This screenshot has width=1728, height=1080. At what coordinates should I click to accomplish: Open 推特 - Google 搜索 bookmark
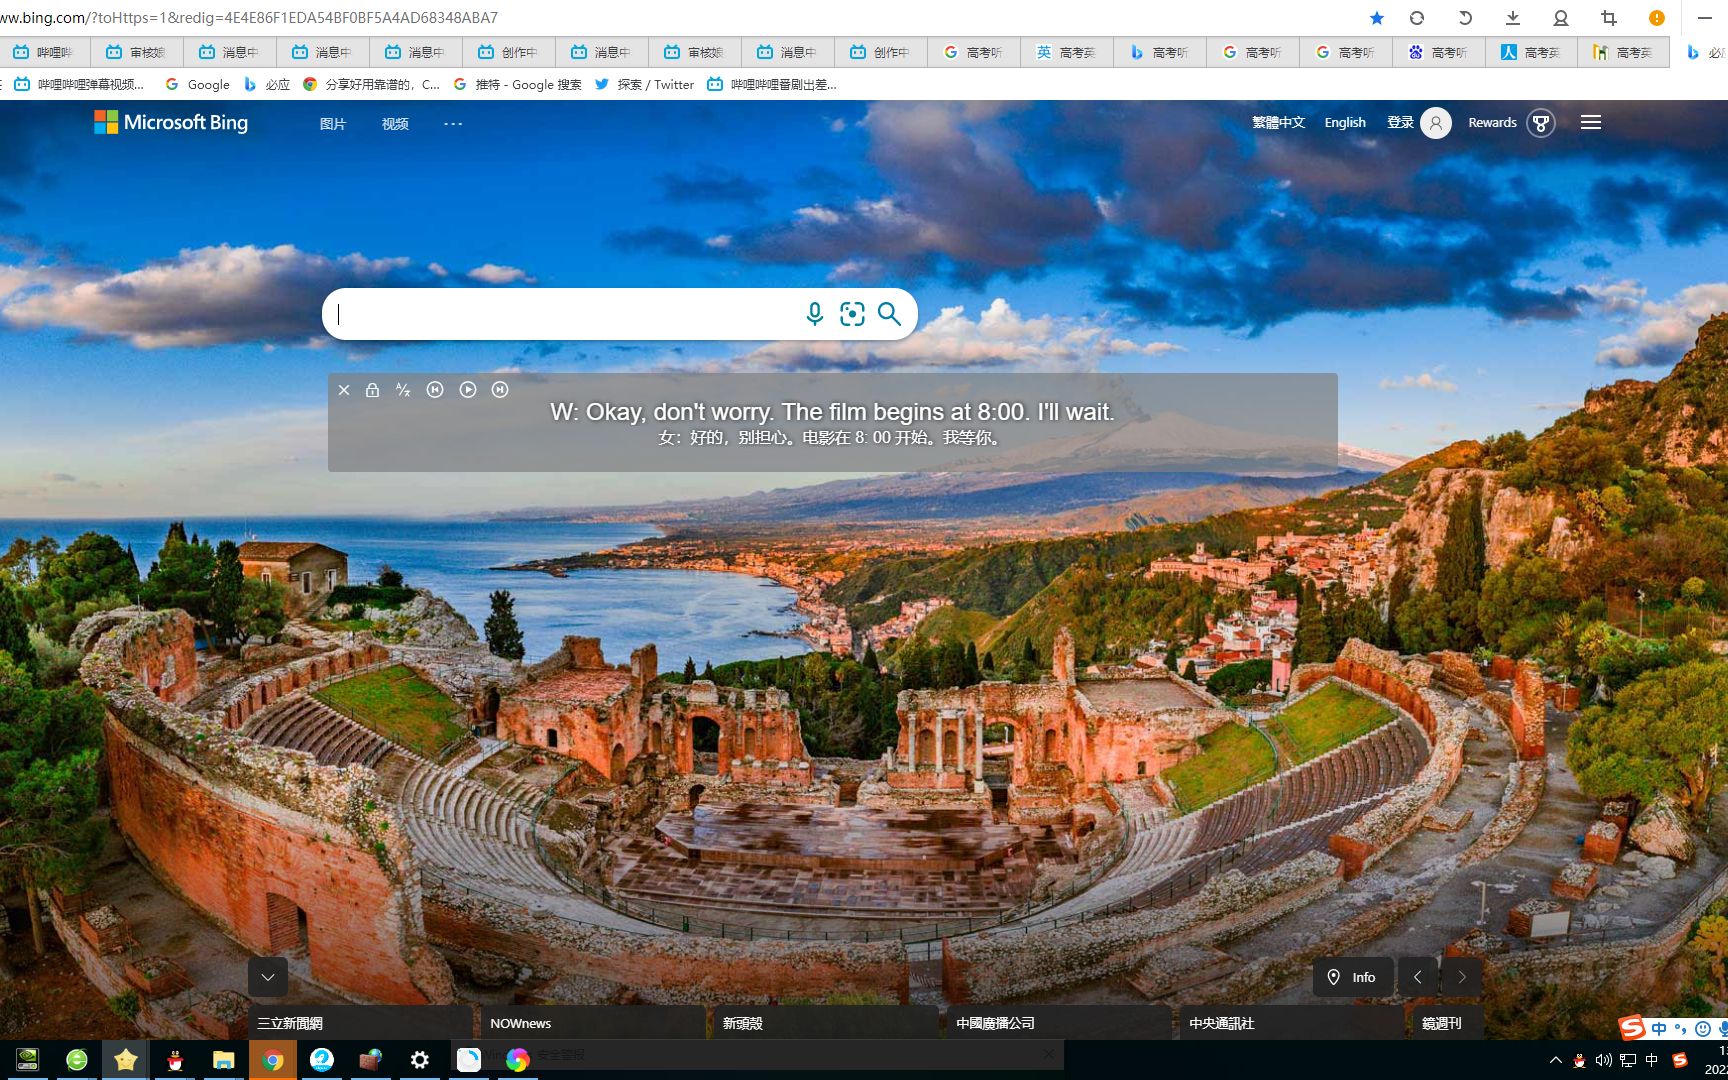tap(517, 85)
